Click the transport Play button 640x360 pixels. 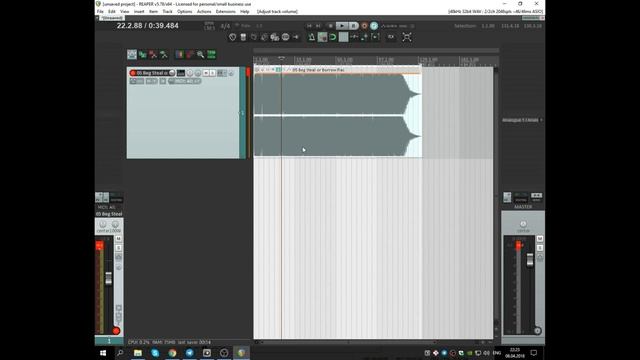(x=342, y=26)
